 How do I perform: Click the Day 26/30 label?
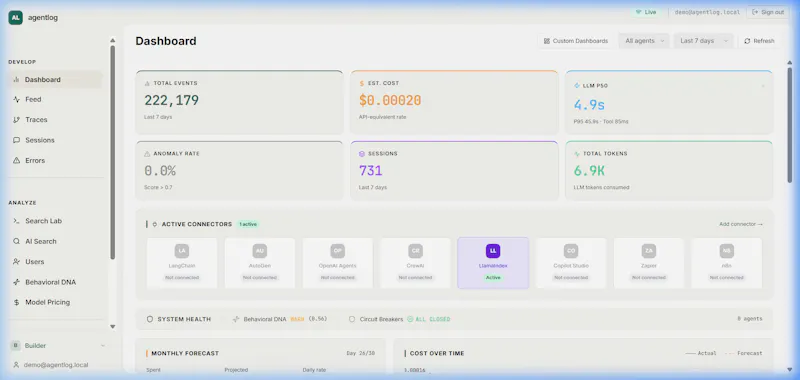pos(360,353)
